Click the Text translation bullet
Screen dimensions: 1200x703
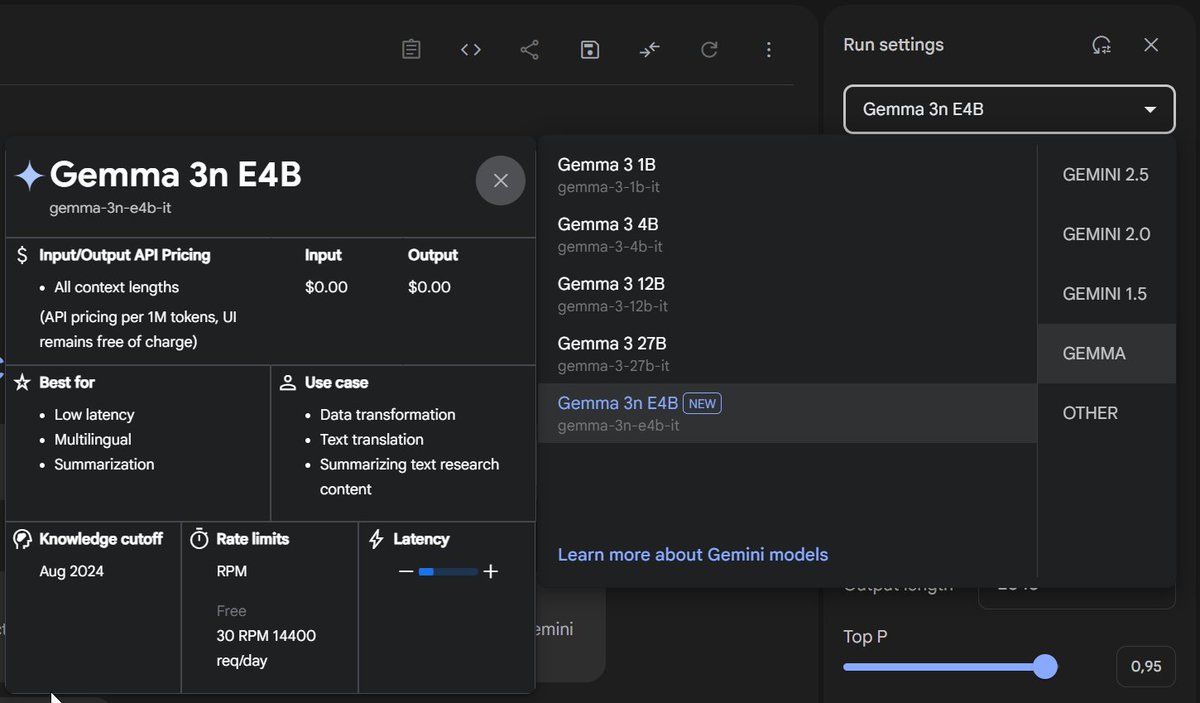[x=372, y=440]
